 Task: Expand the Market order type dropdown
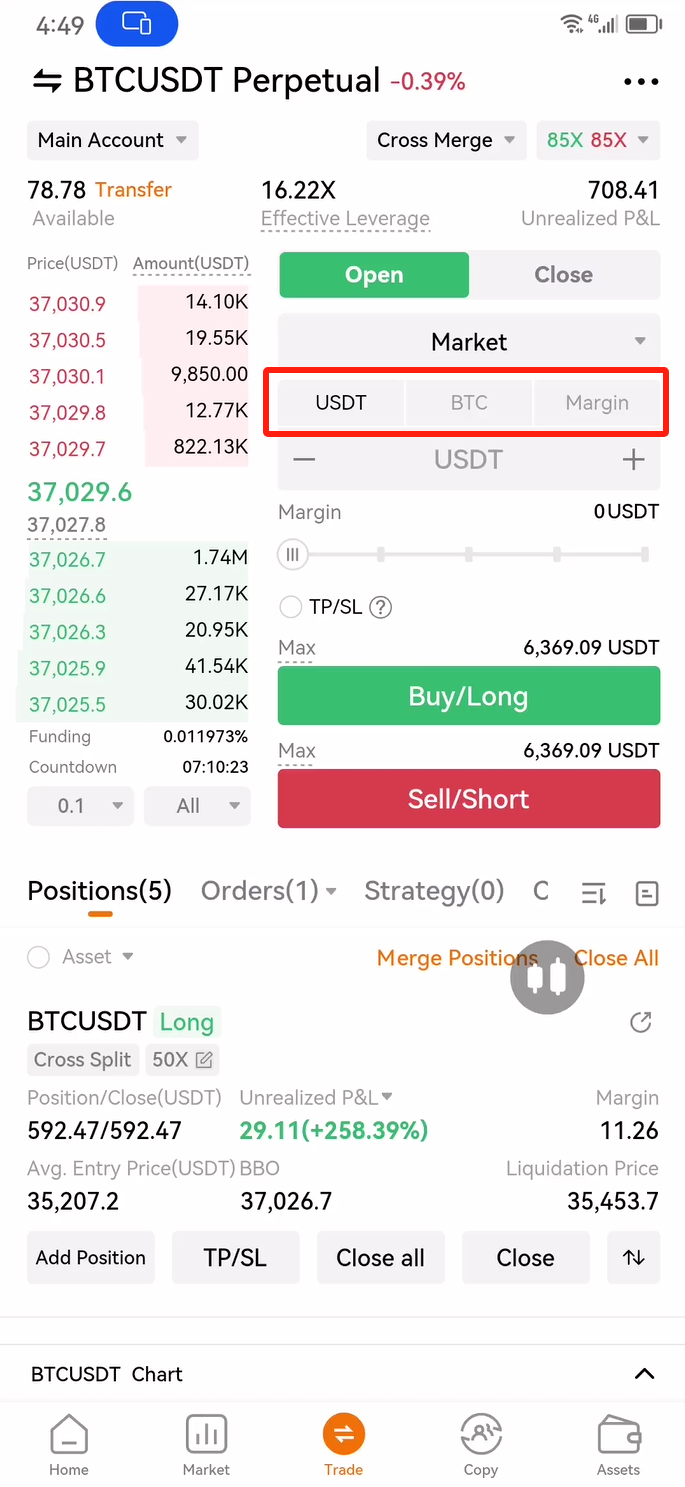pos(469,342)
